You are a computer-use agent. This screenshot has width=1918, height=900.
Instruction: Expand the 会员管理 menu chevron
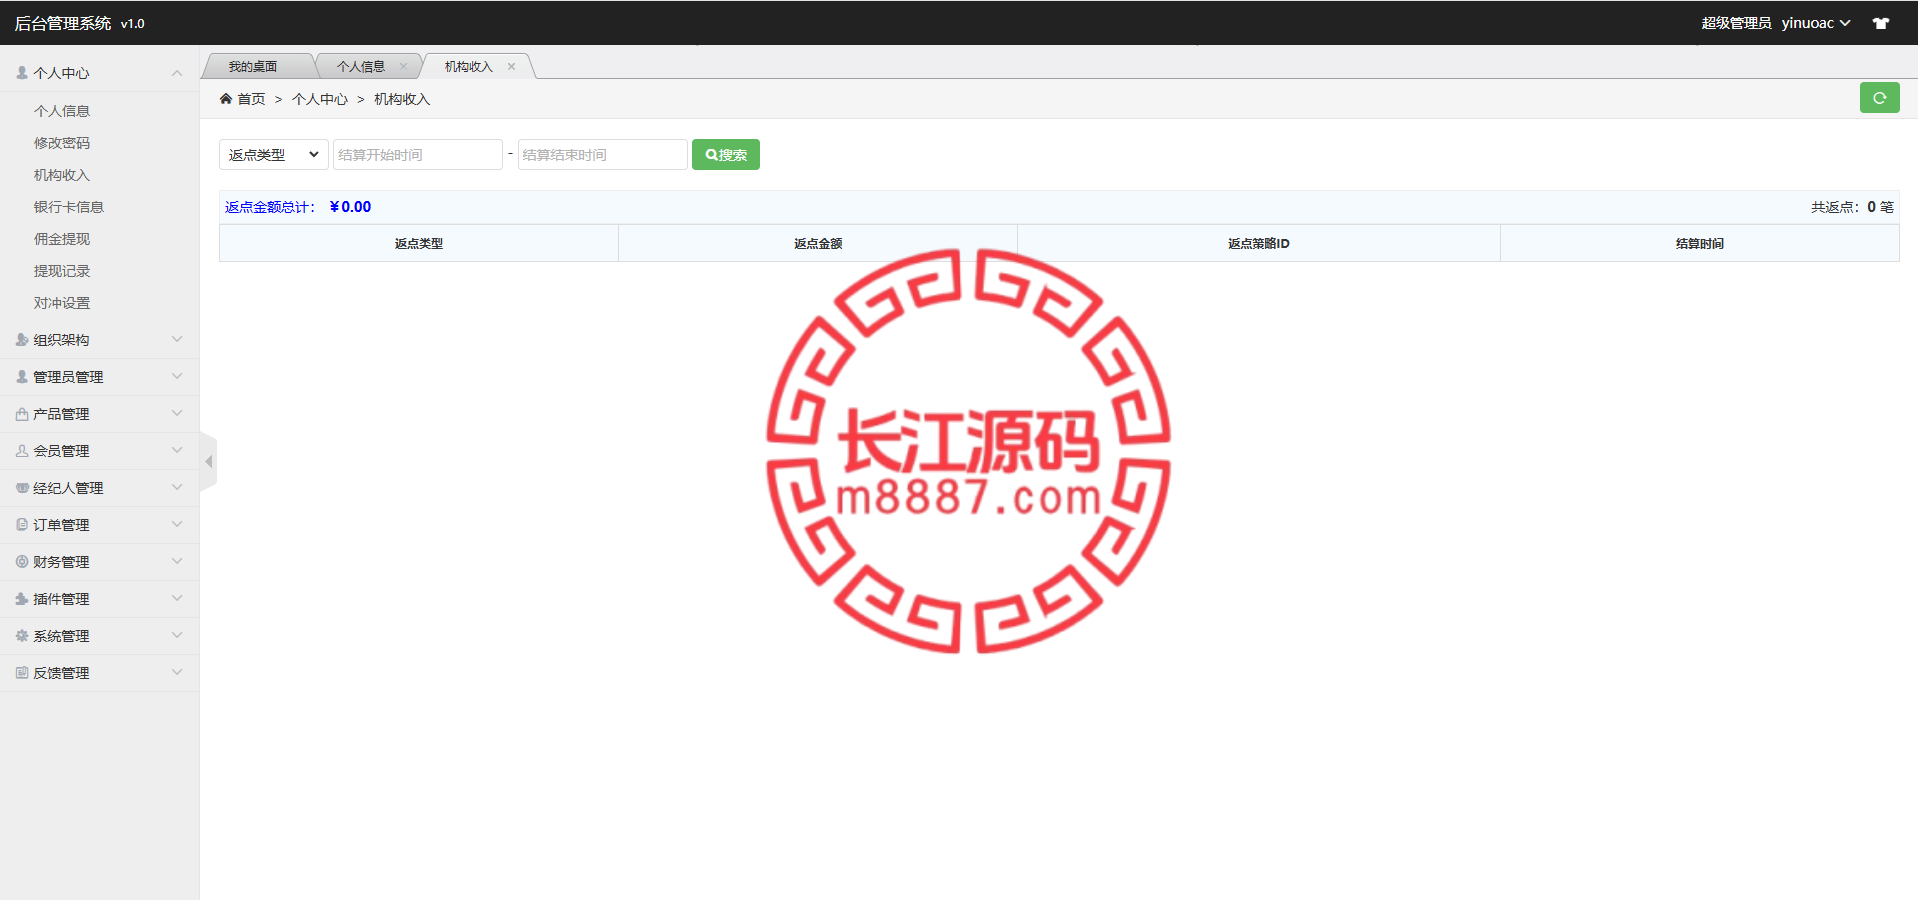pos(177,451)
